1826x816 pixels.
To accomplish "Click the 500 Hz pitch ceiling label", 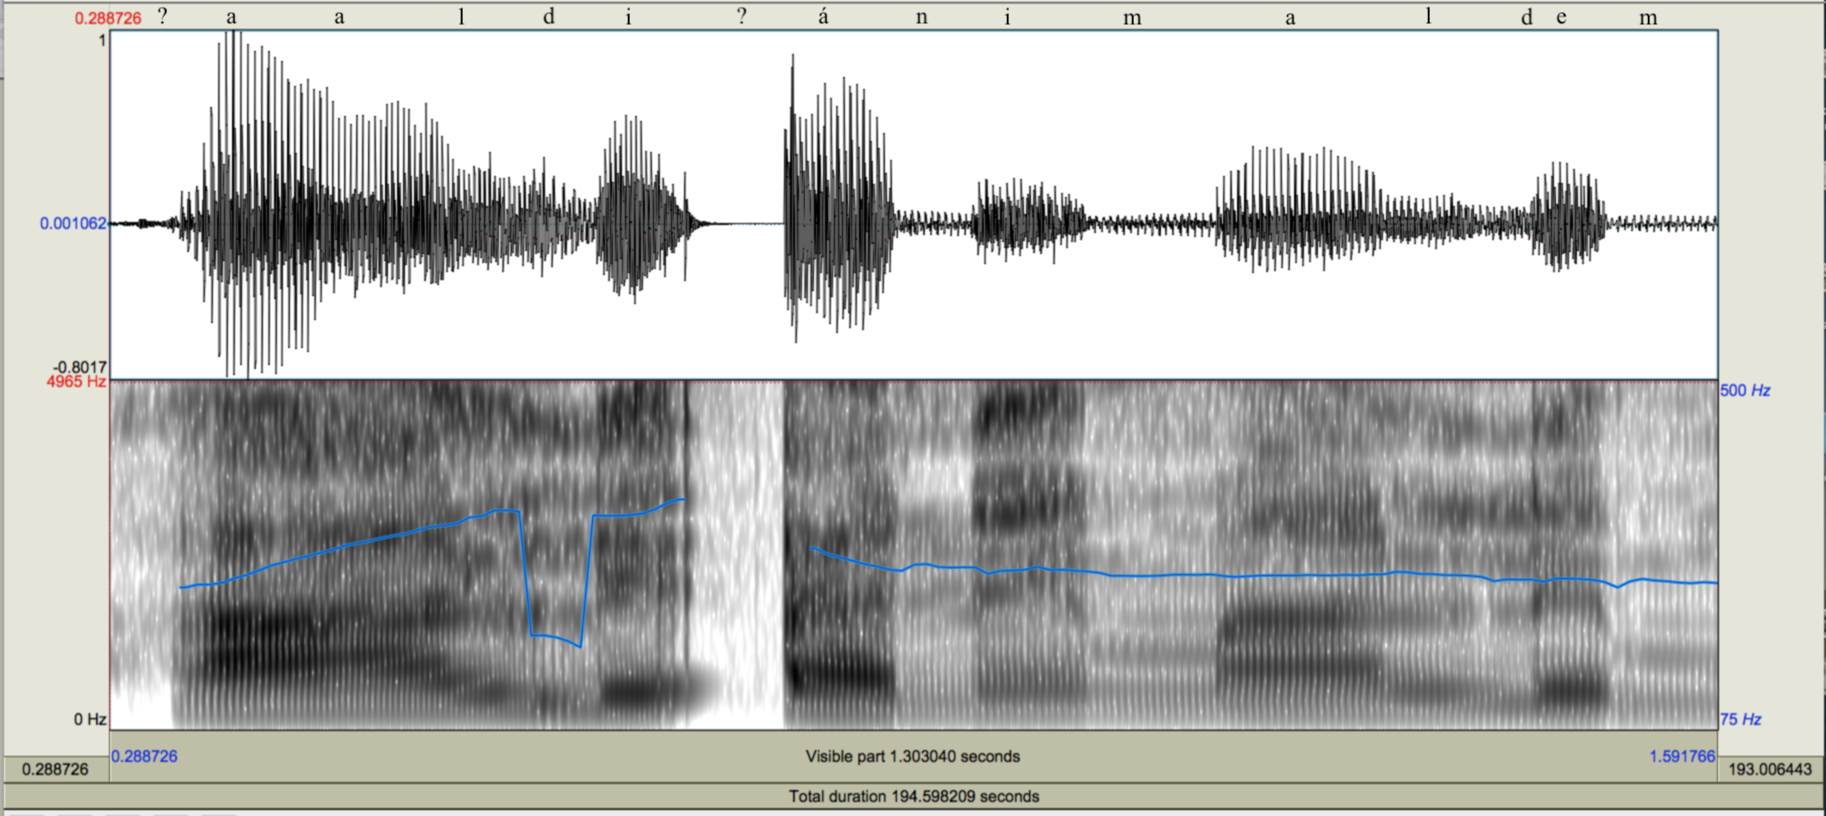I will coord(1745,391).
